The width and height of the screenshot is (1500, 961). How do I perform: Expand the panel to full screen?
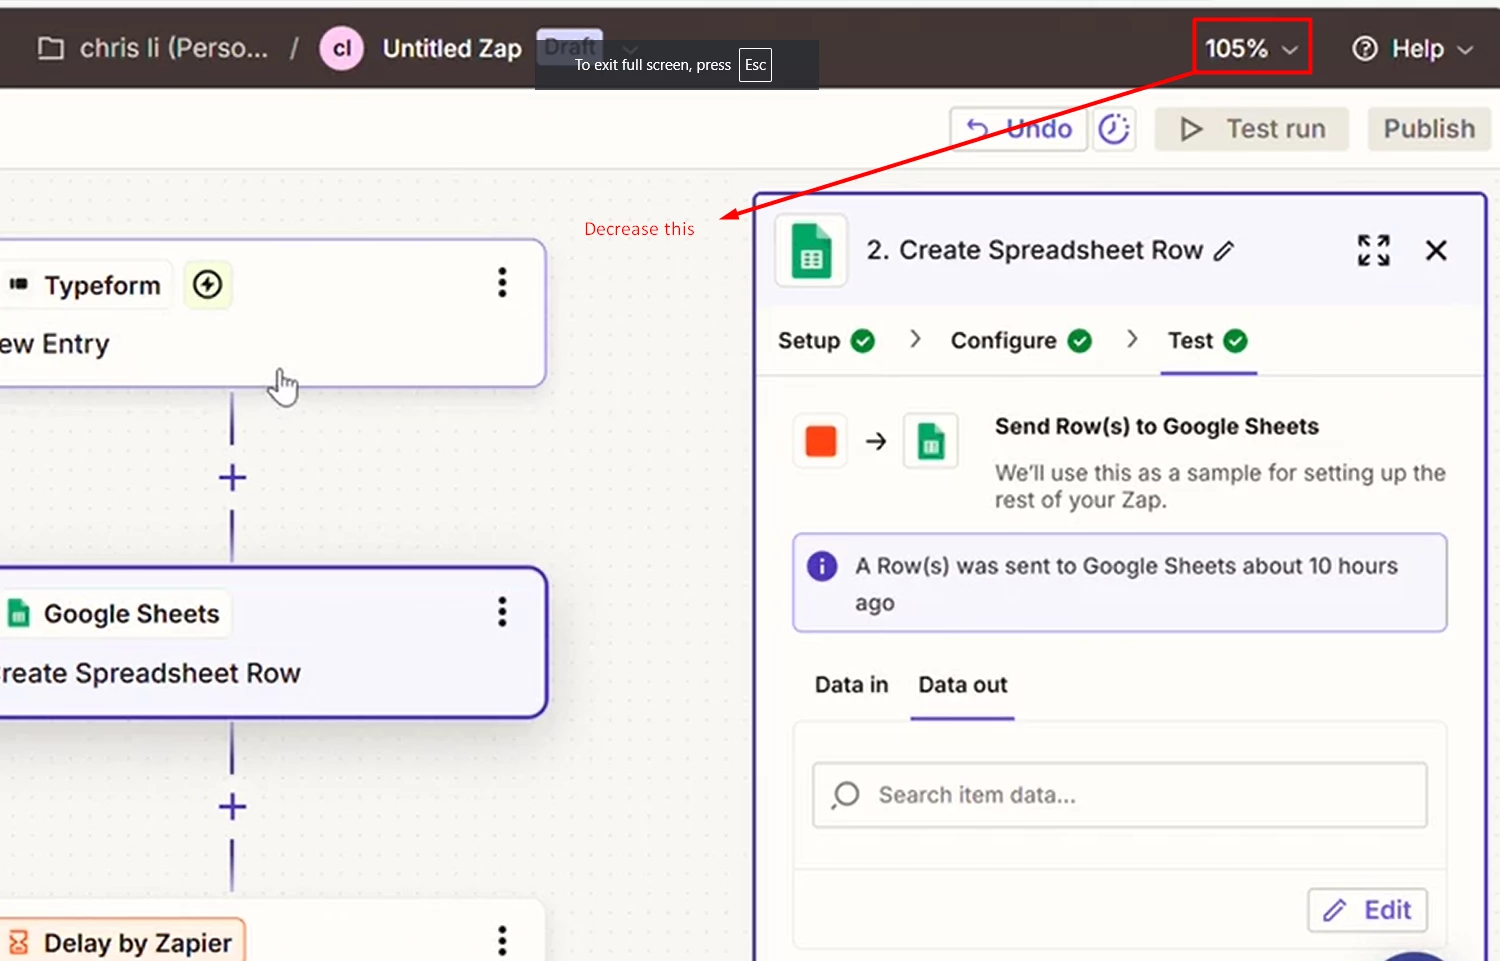[1373, 250]
